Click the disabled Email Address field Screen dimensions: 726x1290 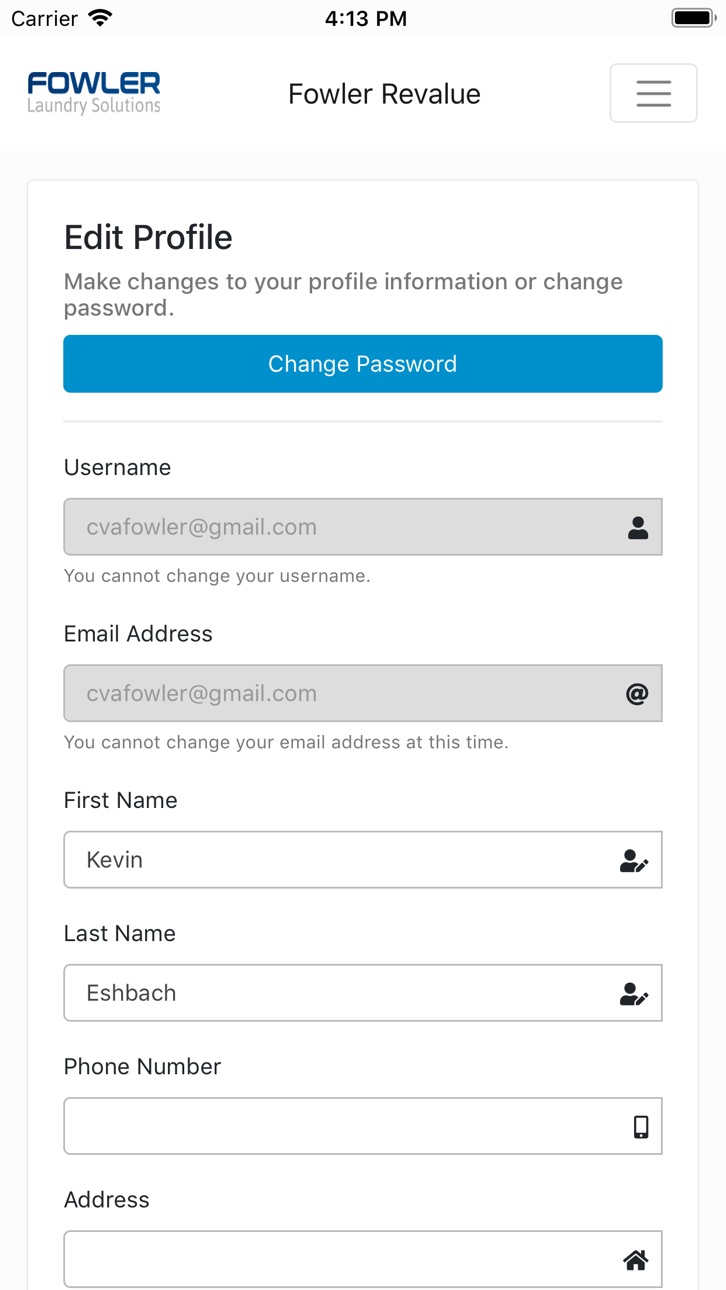pos(363,693)
